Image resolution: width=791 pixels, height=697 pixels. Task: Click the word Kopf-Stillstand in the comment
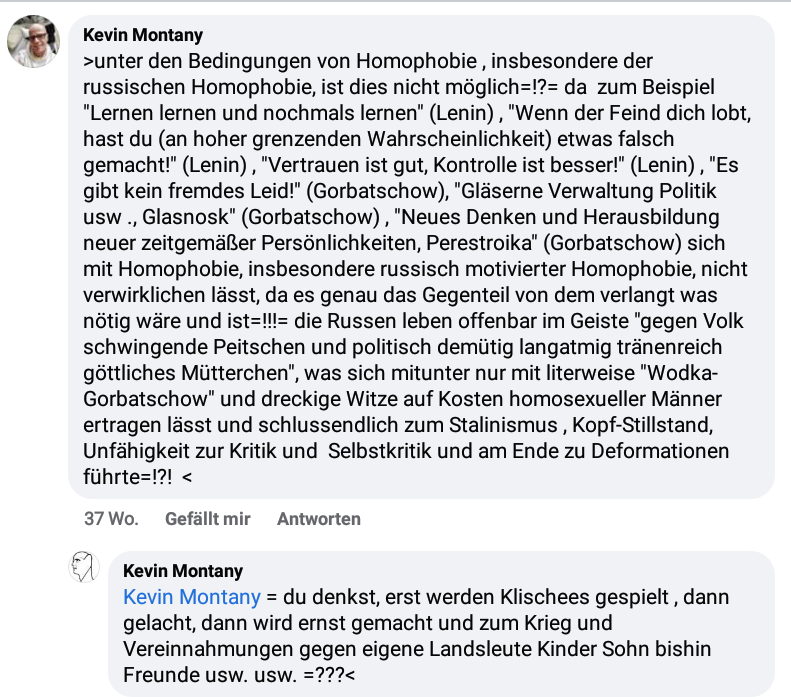click(642, 425)
